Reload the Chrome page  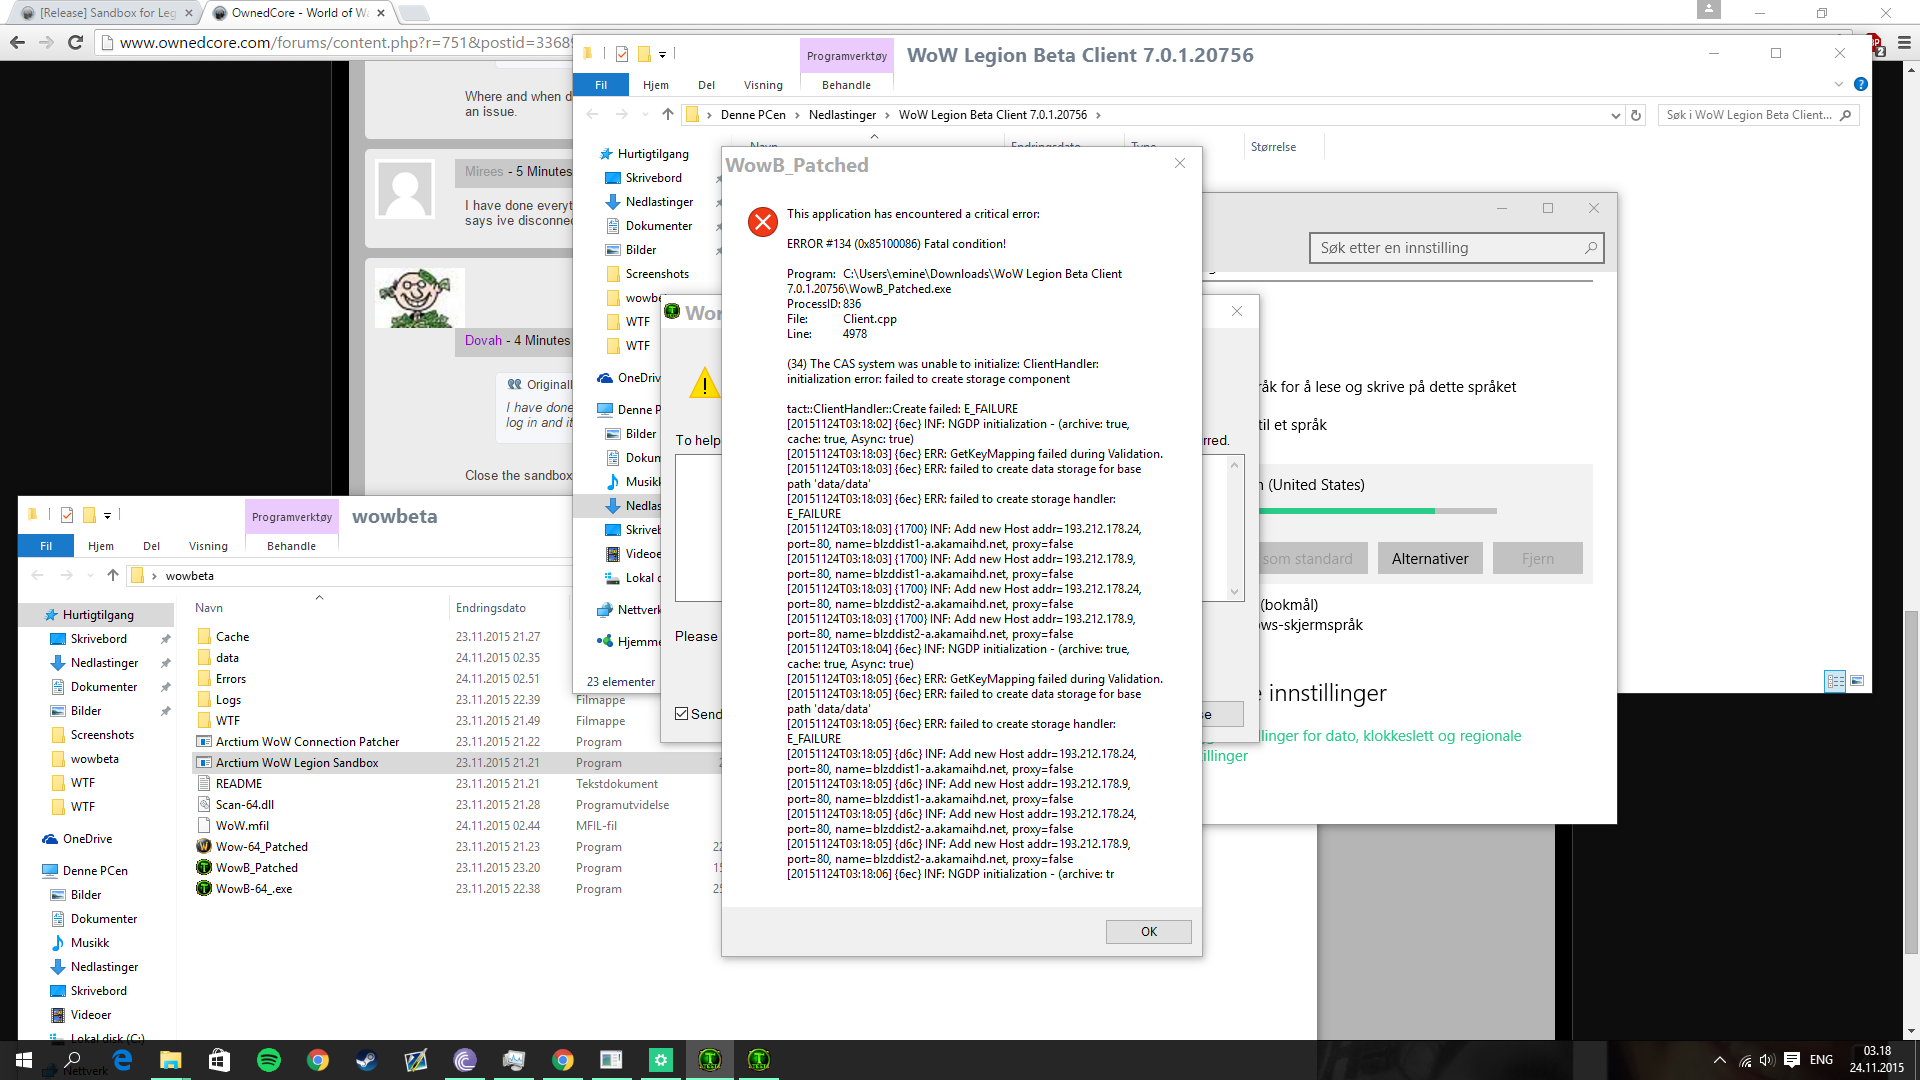pyautogui.click(x=75, y=42)
